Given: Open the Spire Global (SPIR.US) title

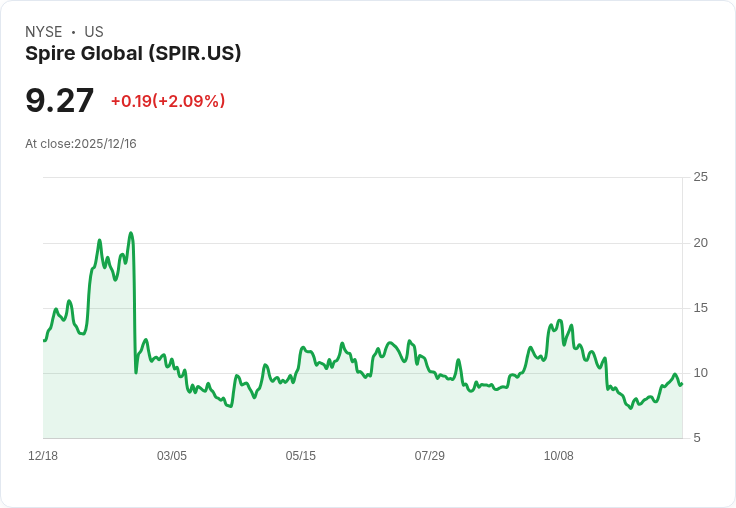Looking at the screenshot, I should click(x=133, y=54).
